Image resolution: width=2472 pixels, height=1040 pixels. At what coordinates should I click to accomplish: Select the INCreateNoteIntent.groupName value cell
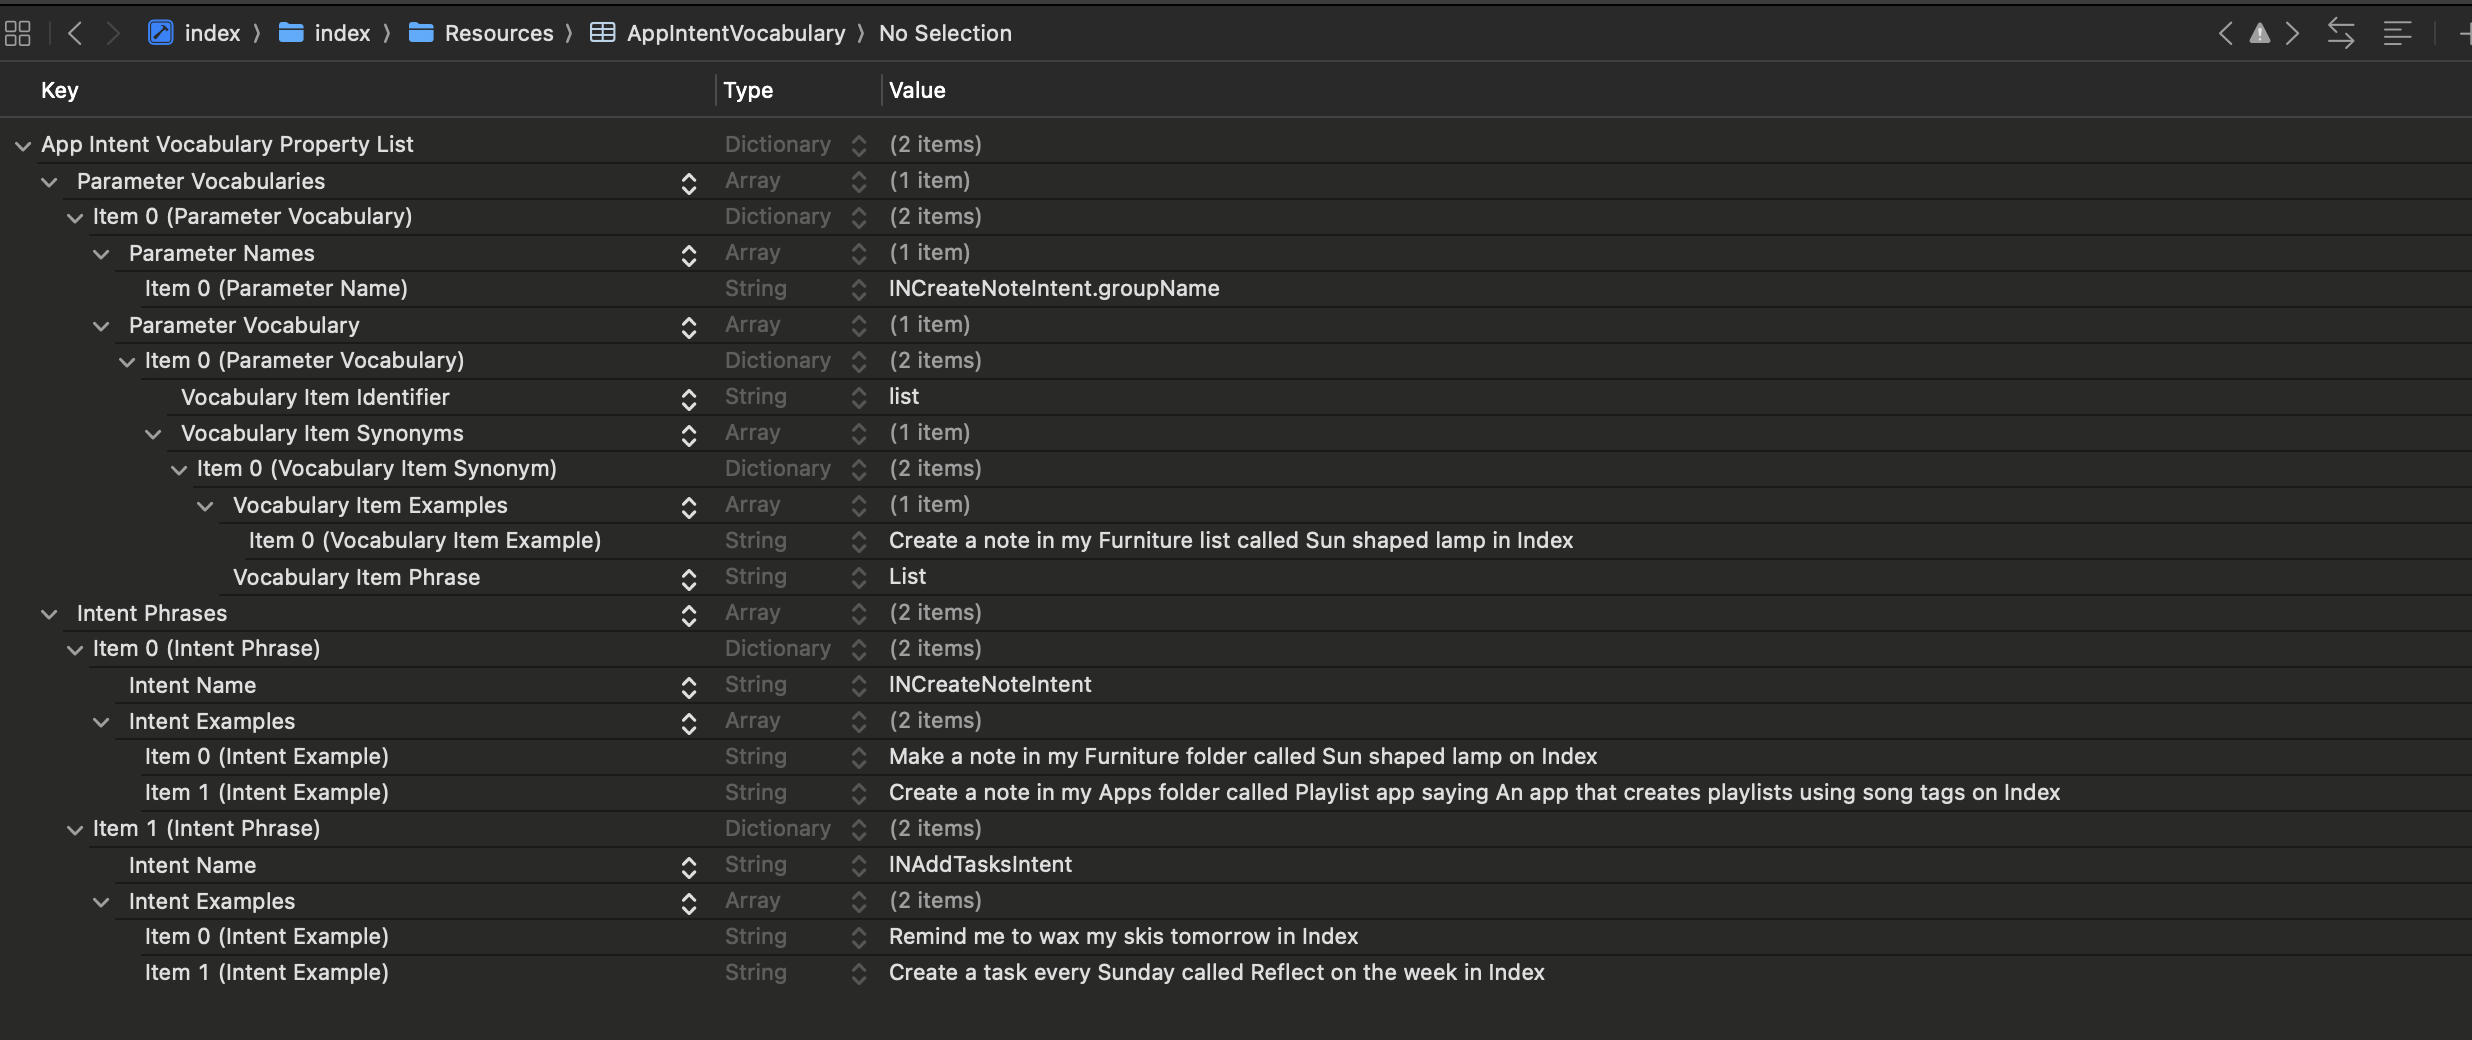1054,289
